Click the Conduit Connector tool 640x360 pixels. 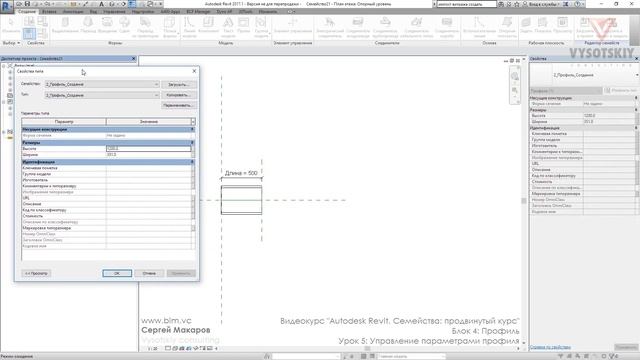447,27
